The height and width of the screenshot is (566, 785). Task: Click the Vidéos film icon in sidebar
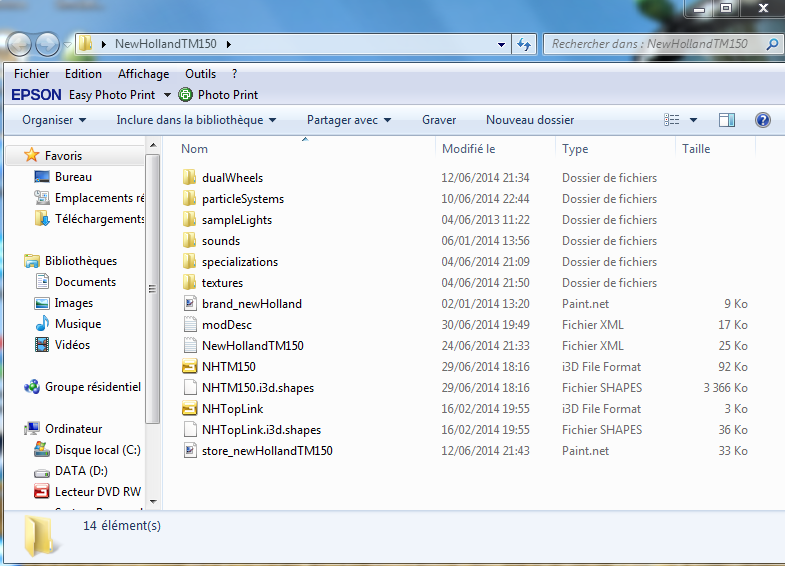(x=42, y=344)
